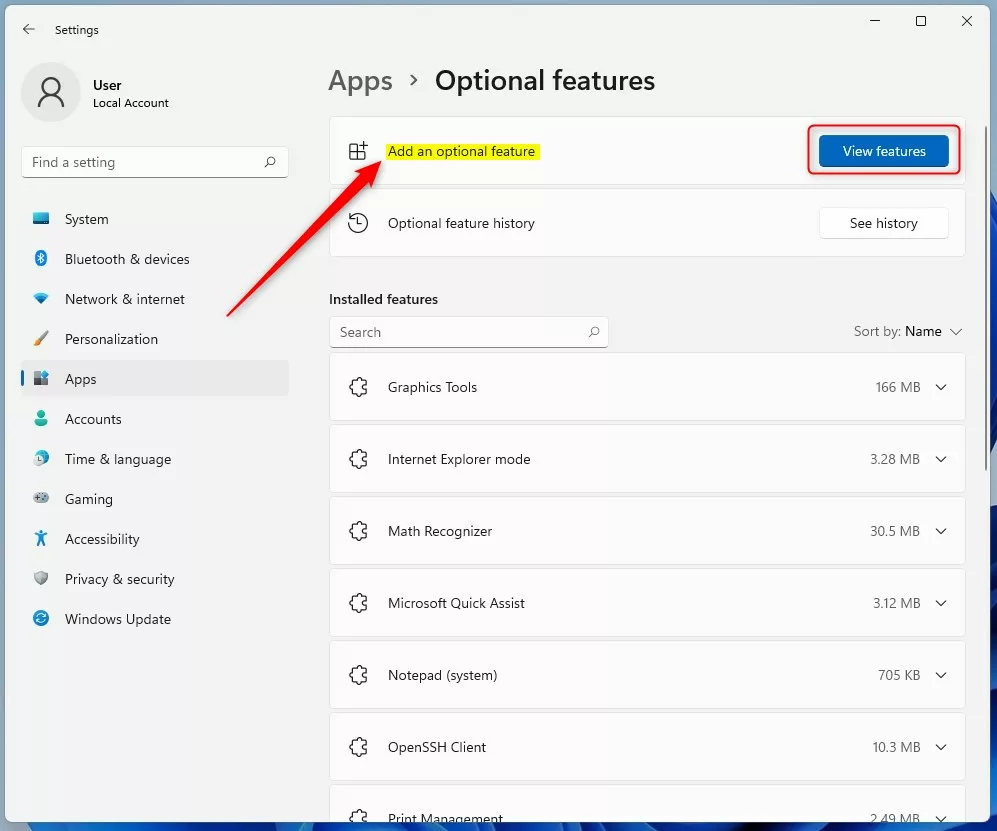Click the Graphics Tools feature icon
997x831 pixels.
[359, 387]
